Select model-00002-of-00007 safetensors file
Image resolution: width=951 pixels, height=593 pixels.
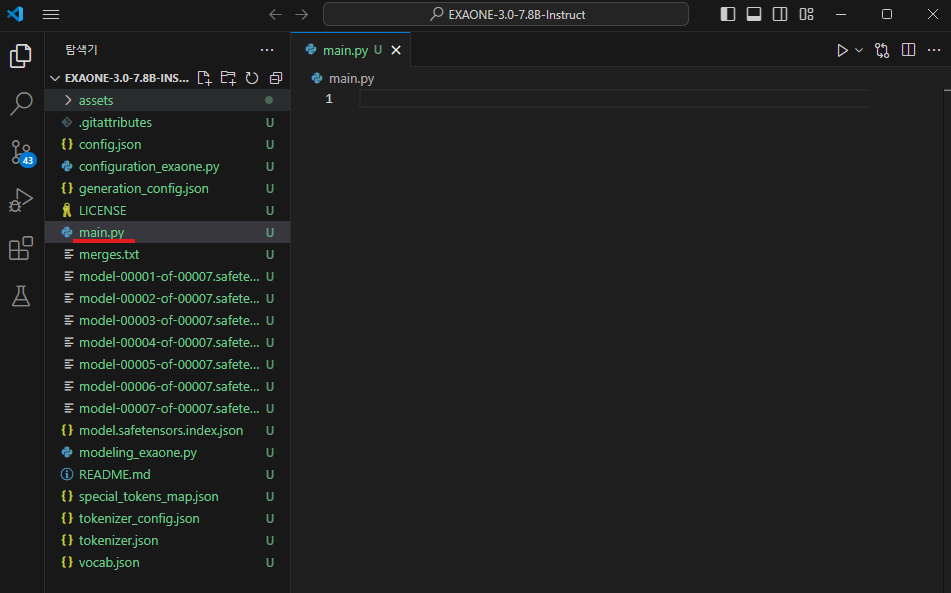167,298
